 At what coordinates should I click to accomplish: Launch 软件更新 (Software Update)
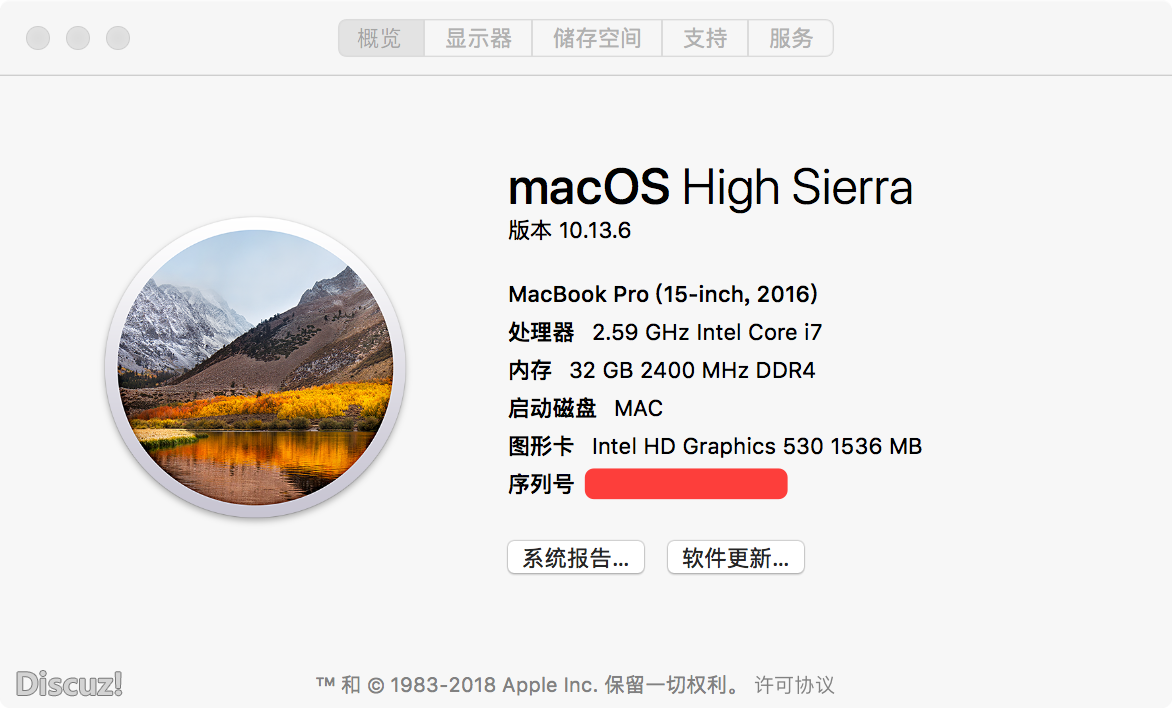[x=735, y=558]
